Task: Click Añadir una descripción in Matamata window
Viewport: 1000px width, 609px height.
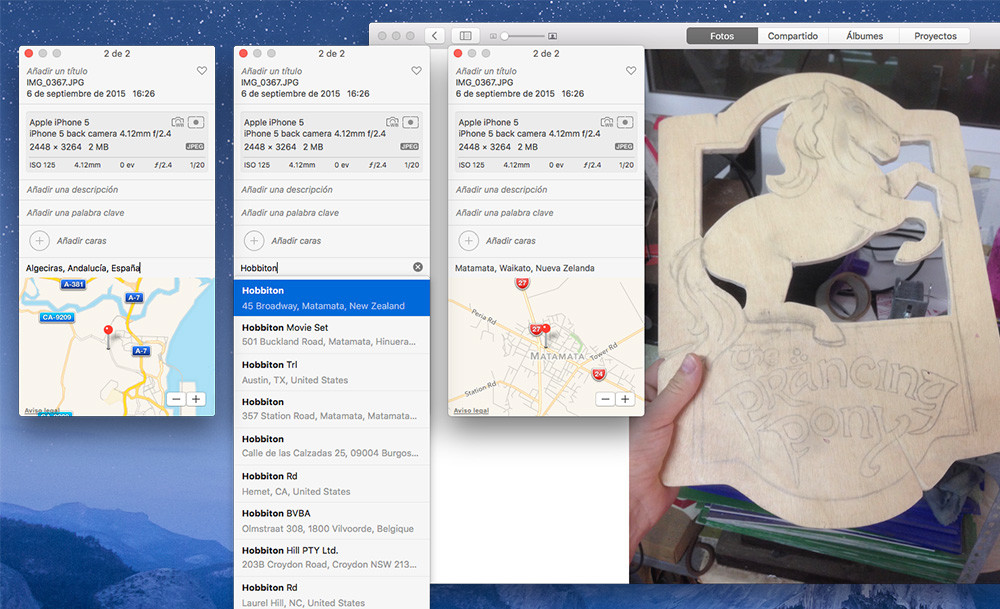Action: coord(501,189)
